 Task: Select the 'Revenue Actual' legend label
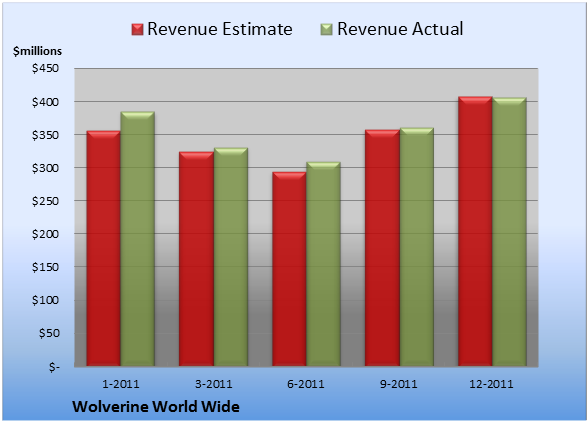(400, 29)
